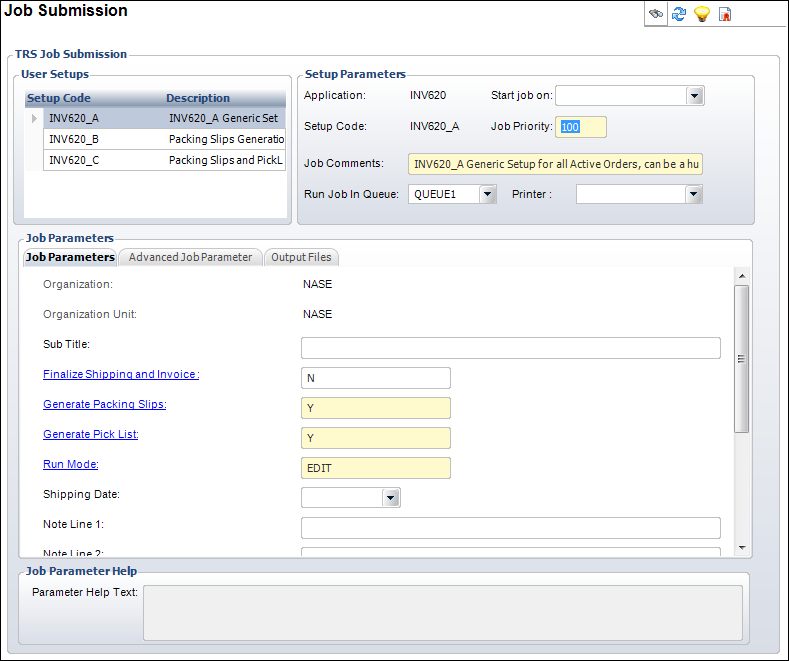Select the INV620_A row arrow indicator
This screenshot has height=661, width=789.
coord(36,118)
